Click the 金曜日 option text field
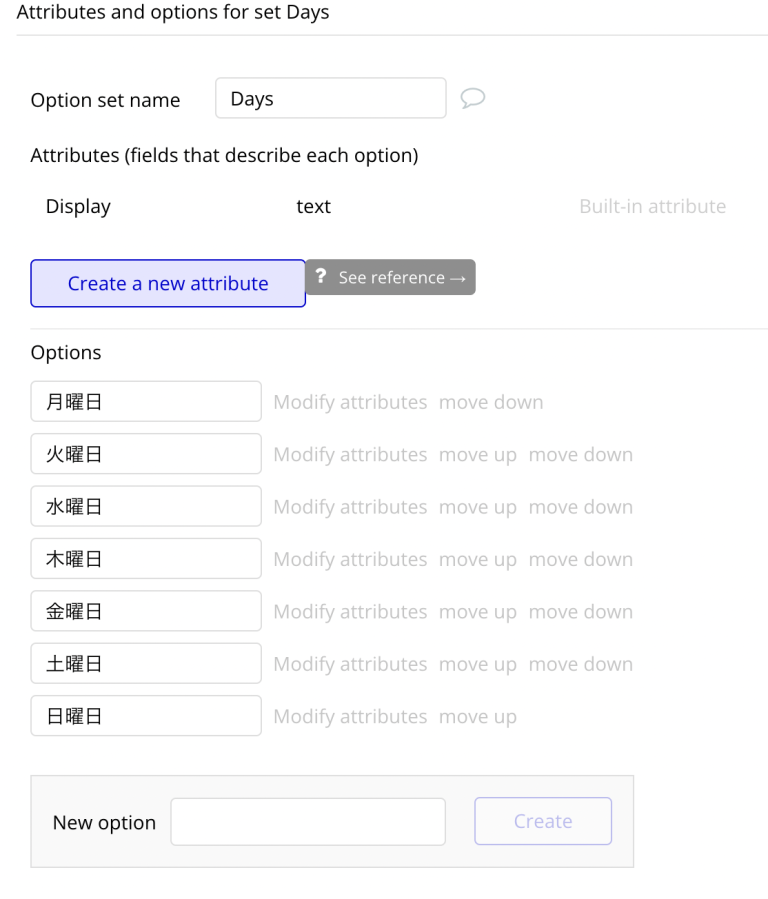The image size is (768, 899). 145,611
